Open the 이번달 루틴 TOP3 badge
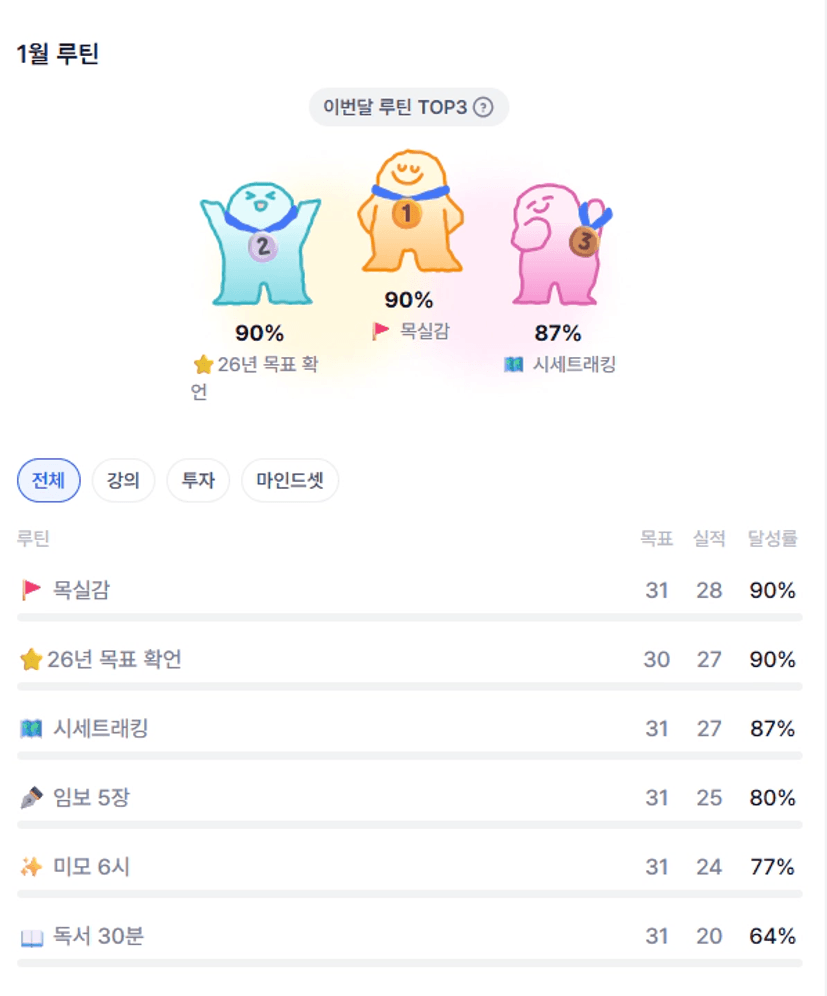Viewport: 827px width, 996px height. [396, 107]
